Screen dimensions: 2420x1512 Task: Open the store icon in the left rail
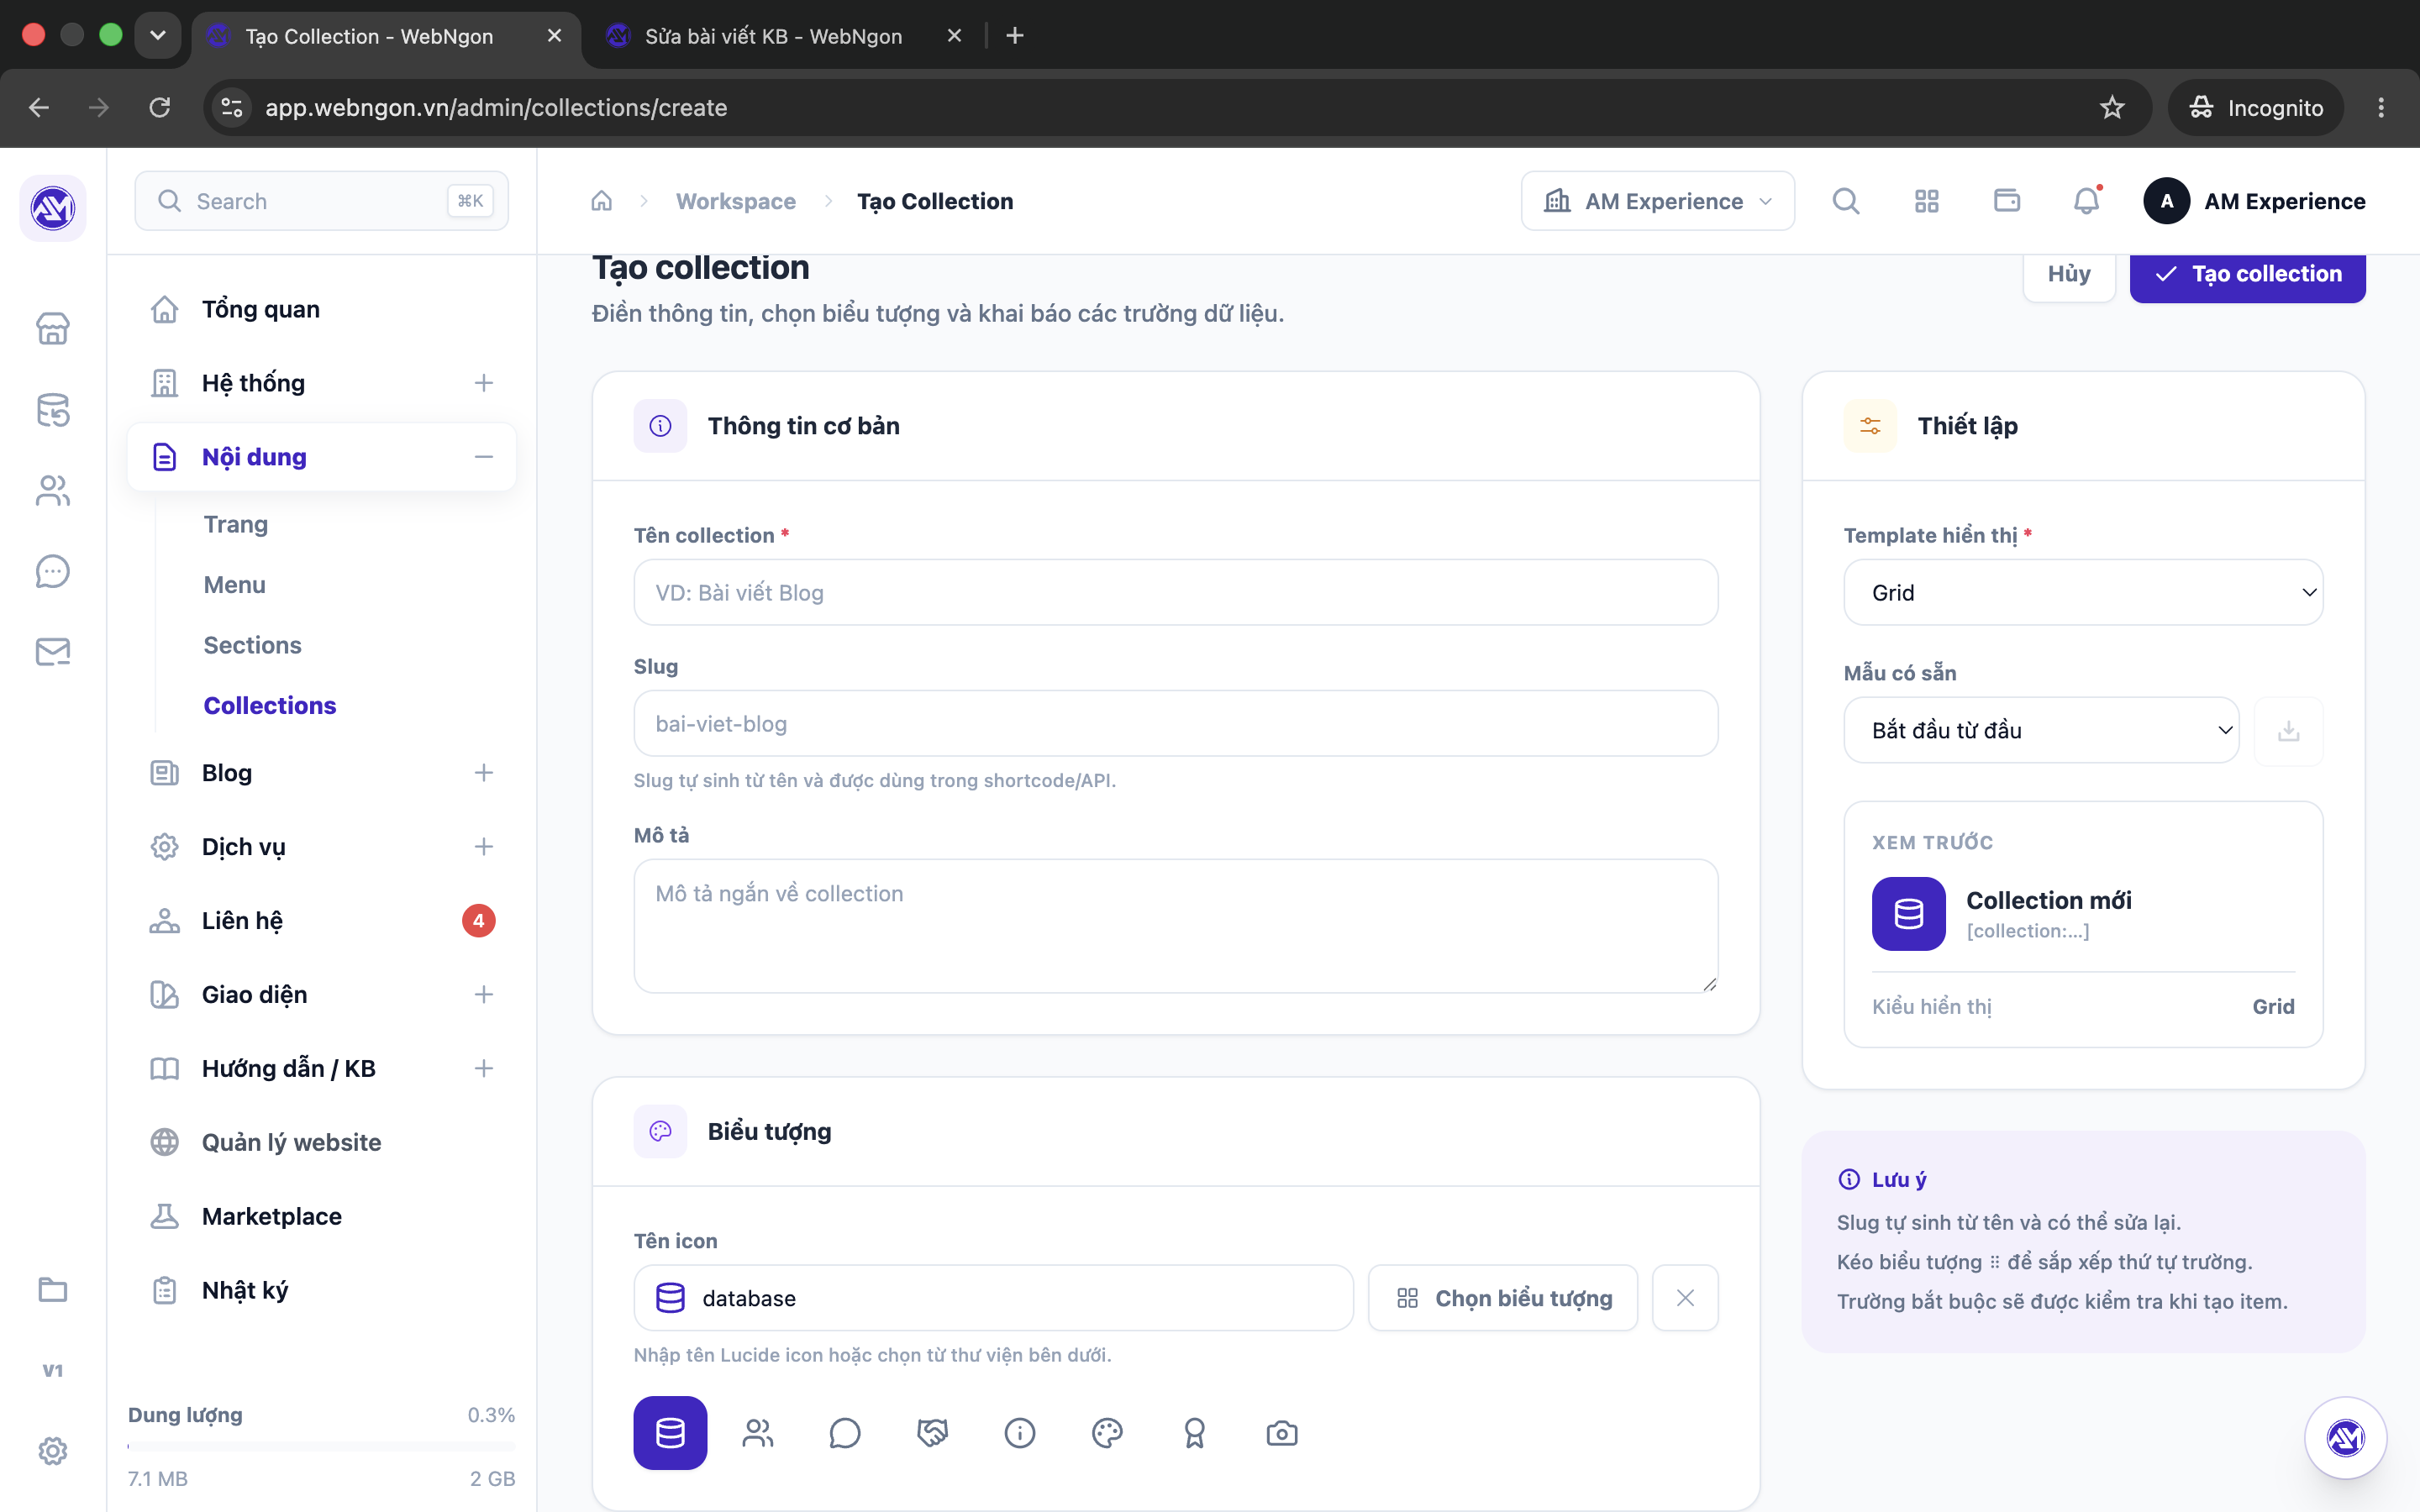53,328
